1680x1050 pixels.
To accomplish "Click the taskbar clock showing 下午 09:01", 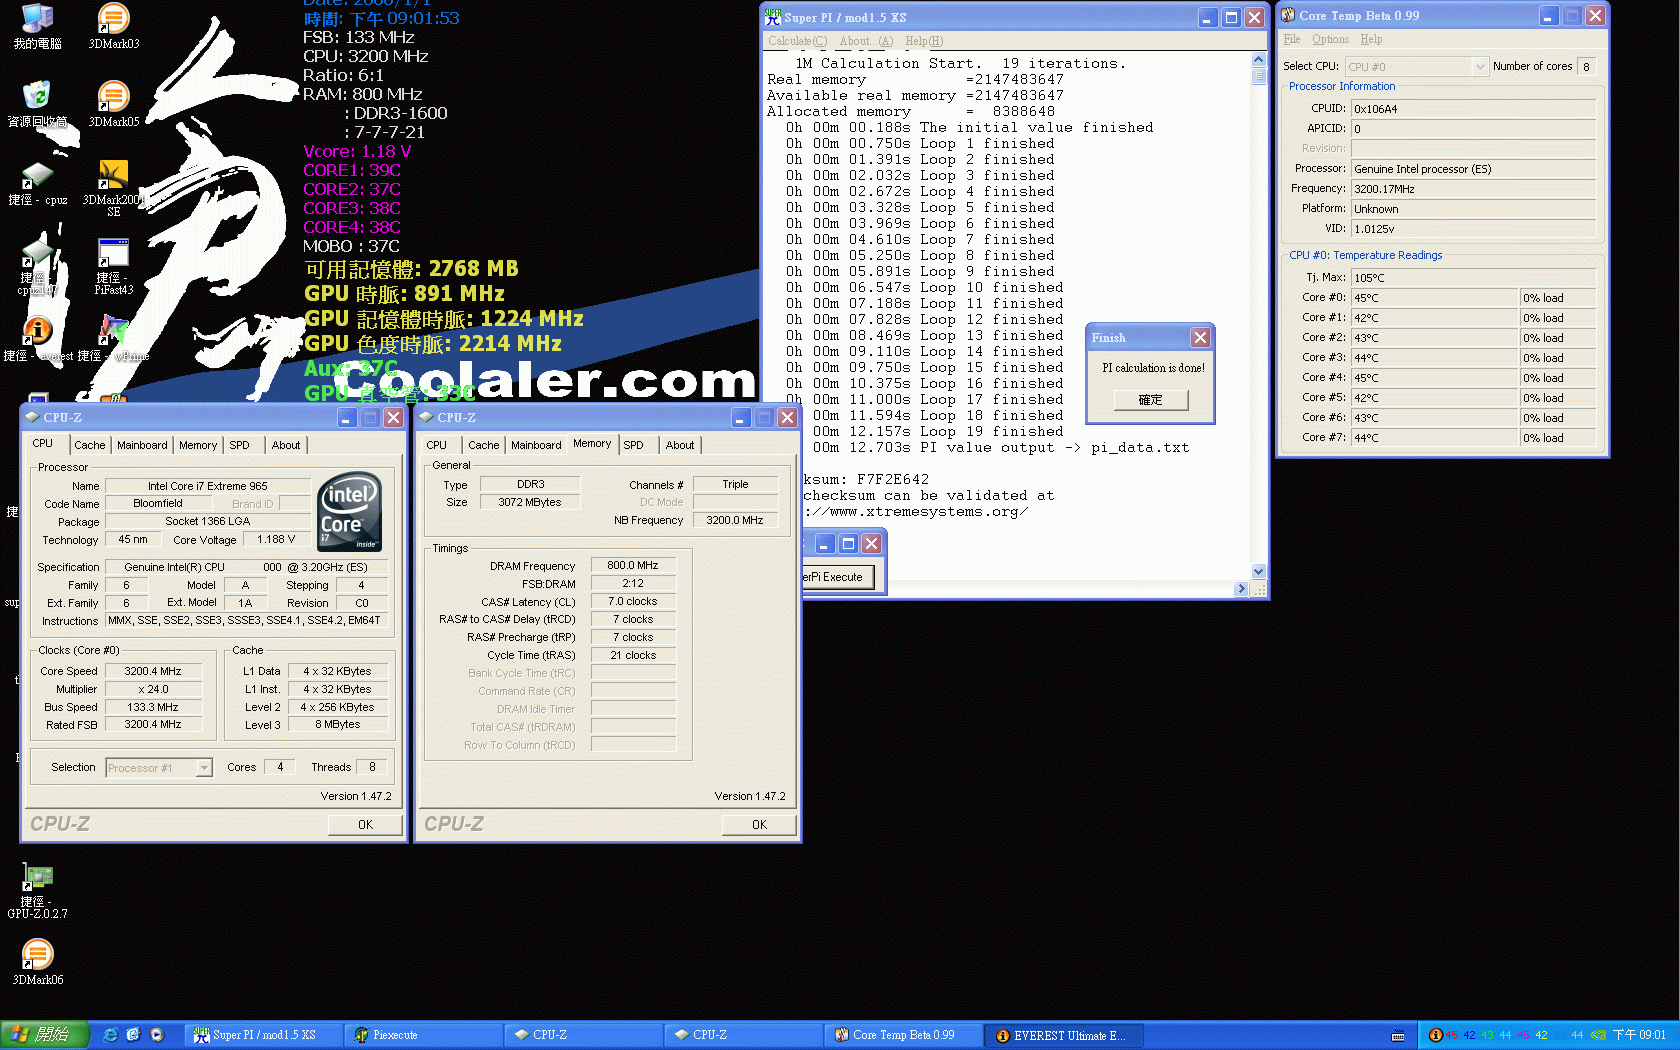I will pos(1640,1035).
